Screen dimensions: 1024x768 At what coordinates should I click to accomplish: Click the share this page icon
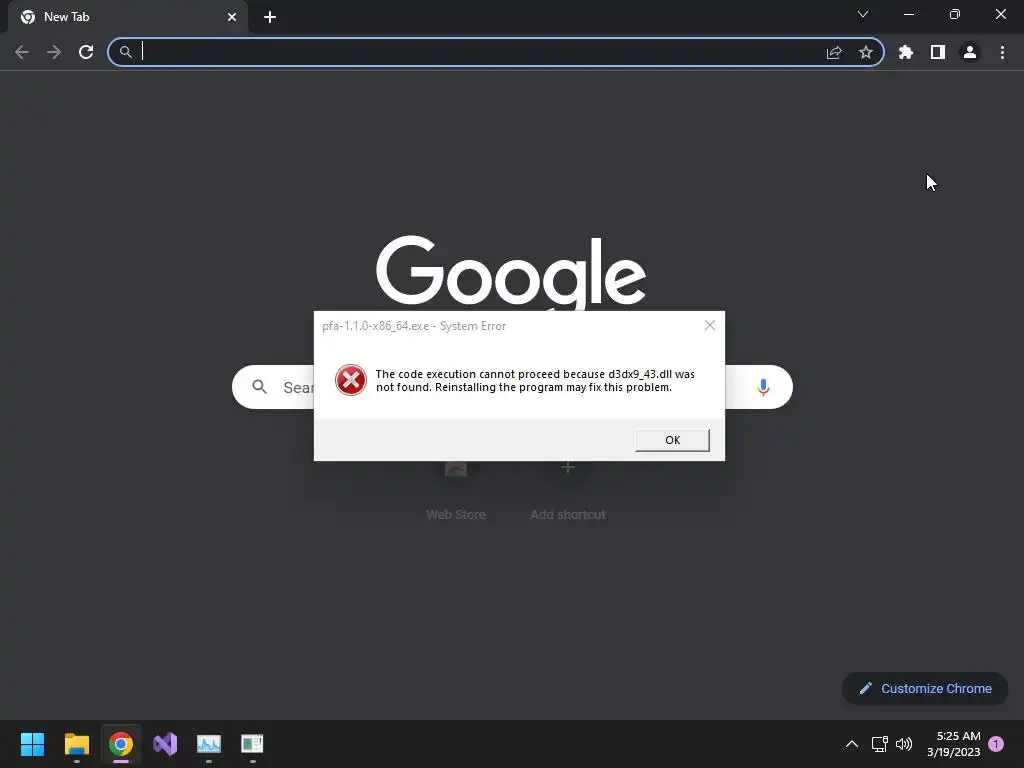[x=834, y=52]
